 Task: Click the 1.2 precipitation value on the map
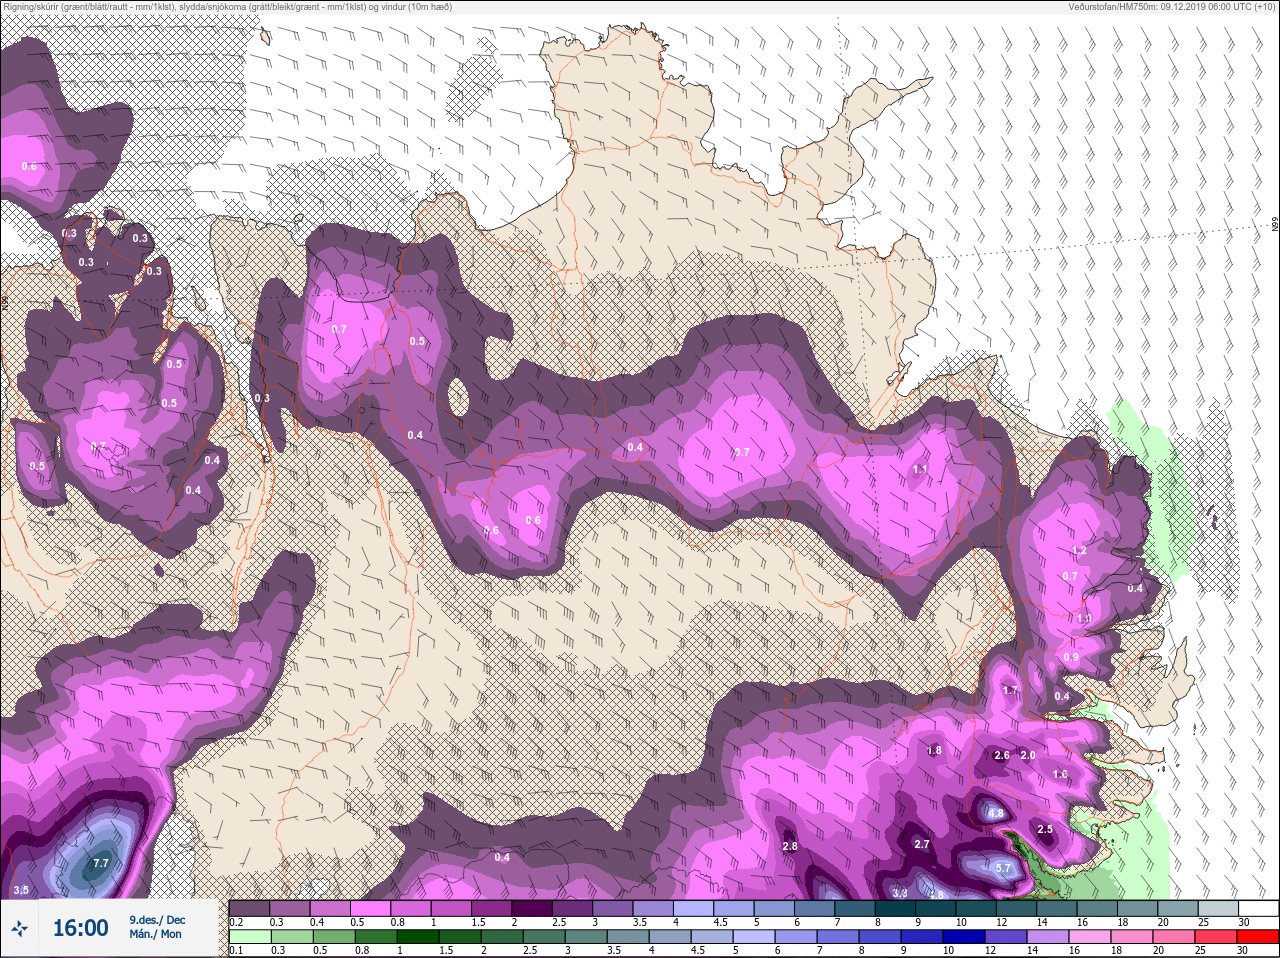[1079, 551]
